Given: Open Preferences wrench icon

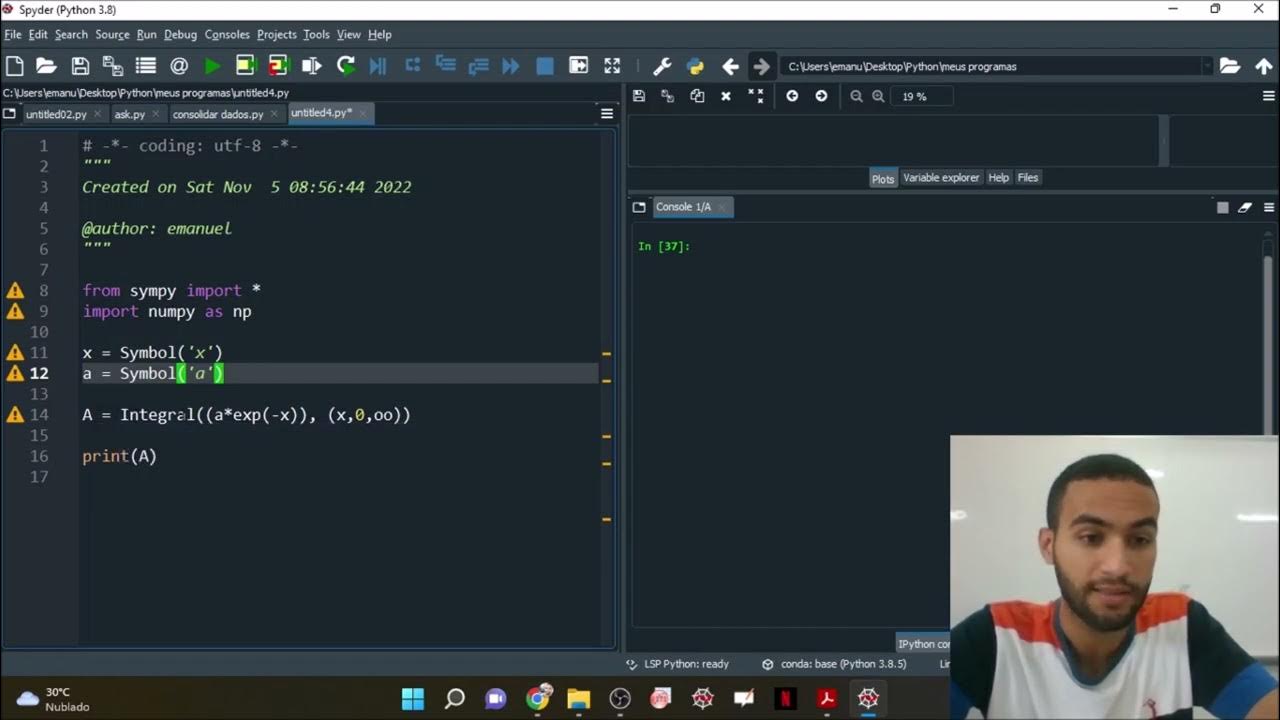Looking at the screenshot, I should tap(662, 66).
